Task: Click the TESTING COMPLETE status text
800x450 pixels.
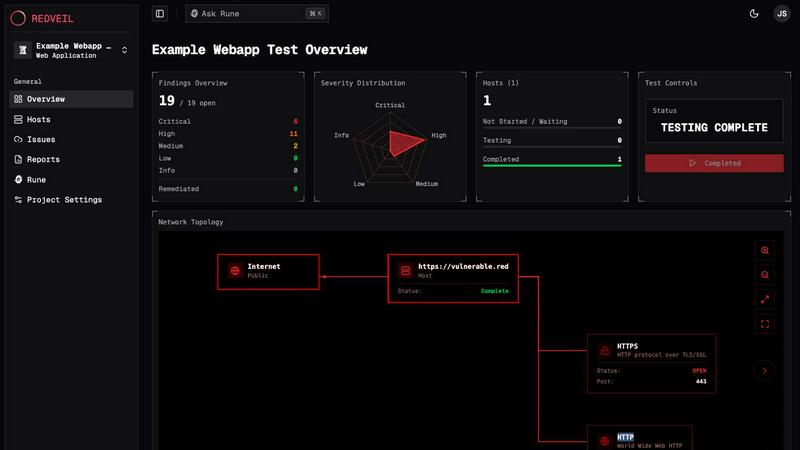Action: coord(714,128)
